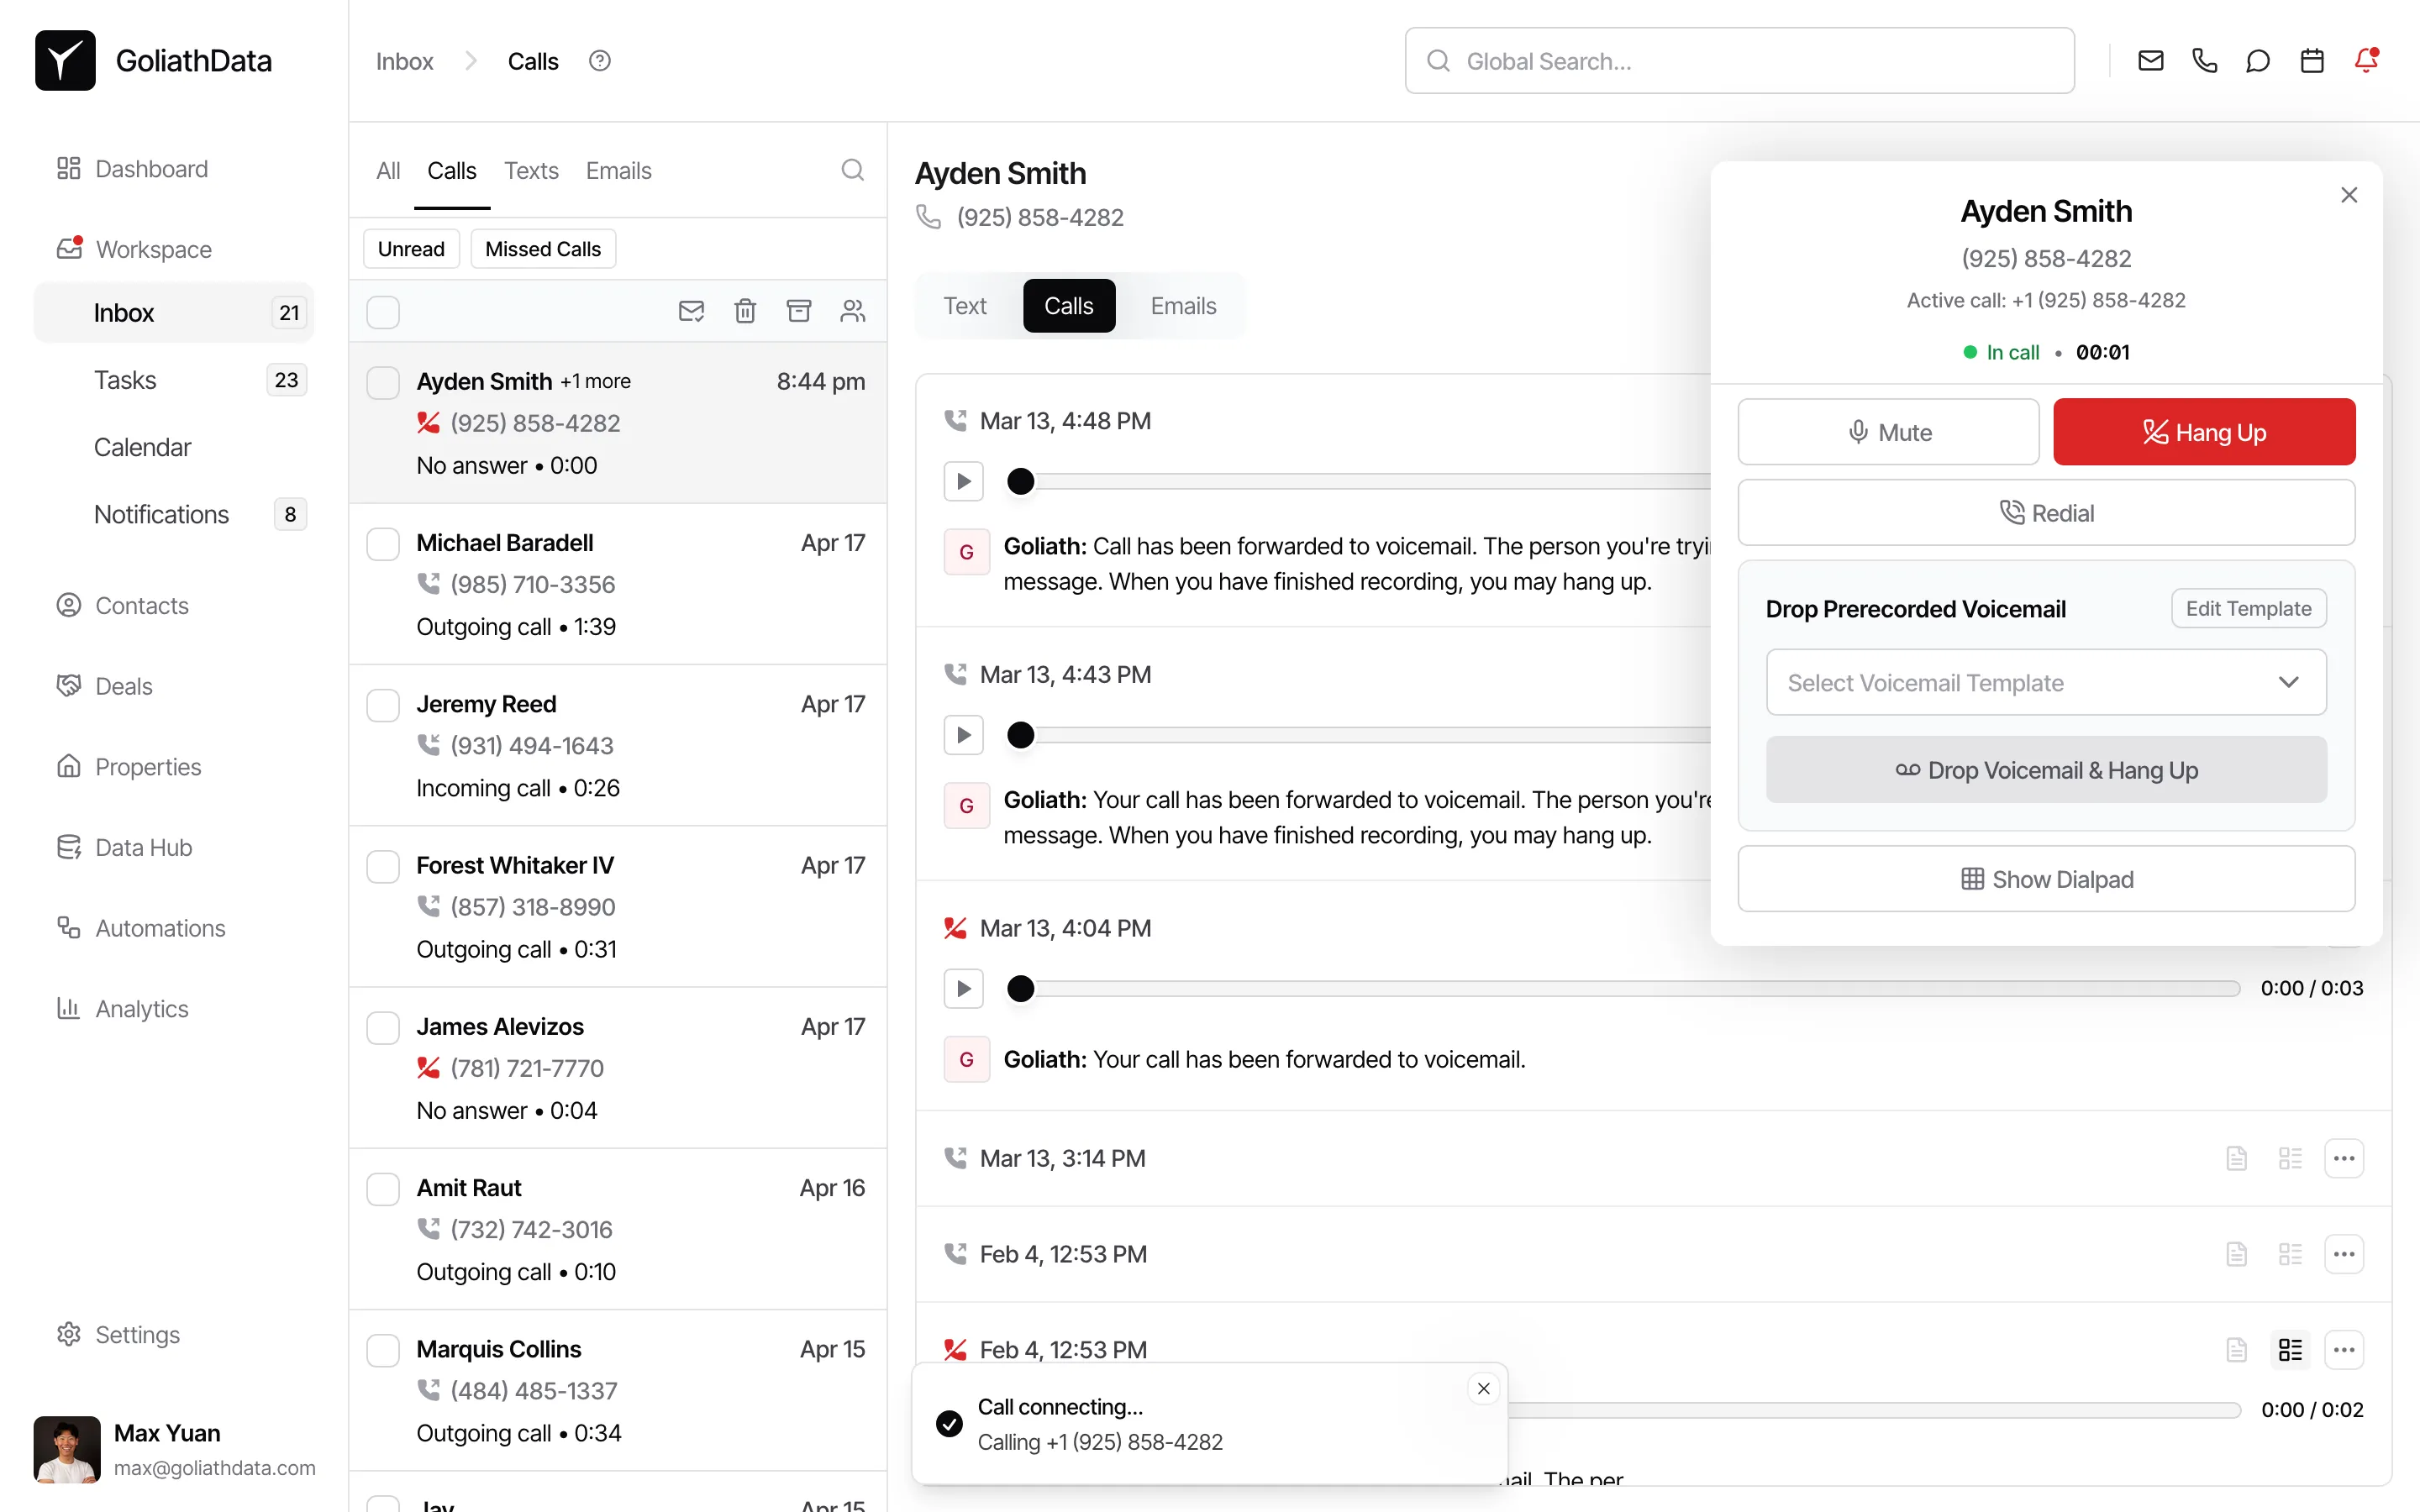Open the Select Voicemail Template dropdown
Screen dimensions: 2420x1512
[2045, 682]
